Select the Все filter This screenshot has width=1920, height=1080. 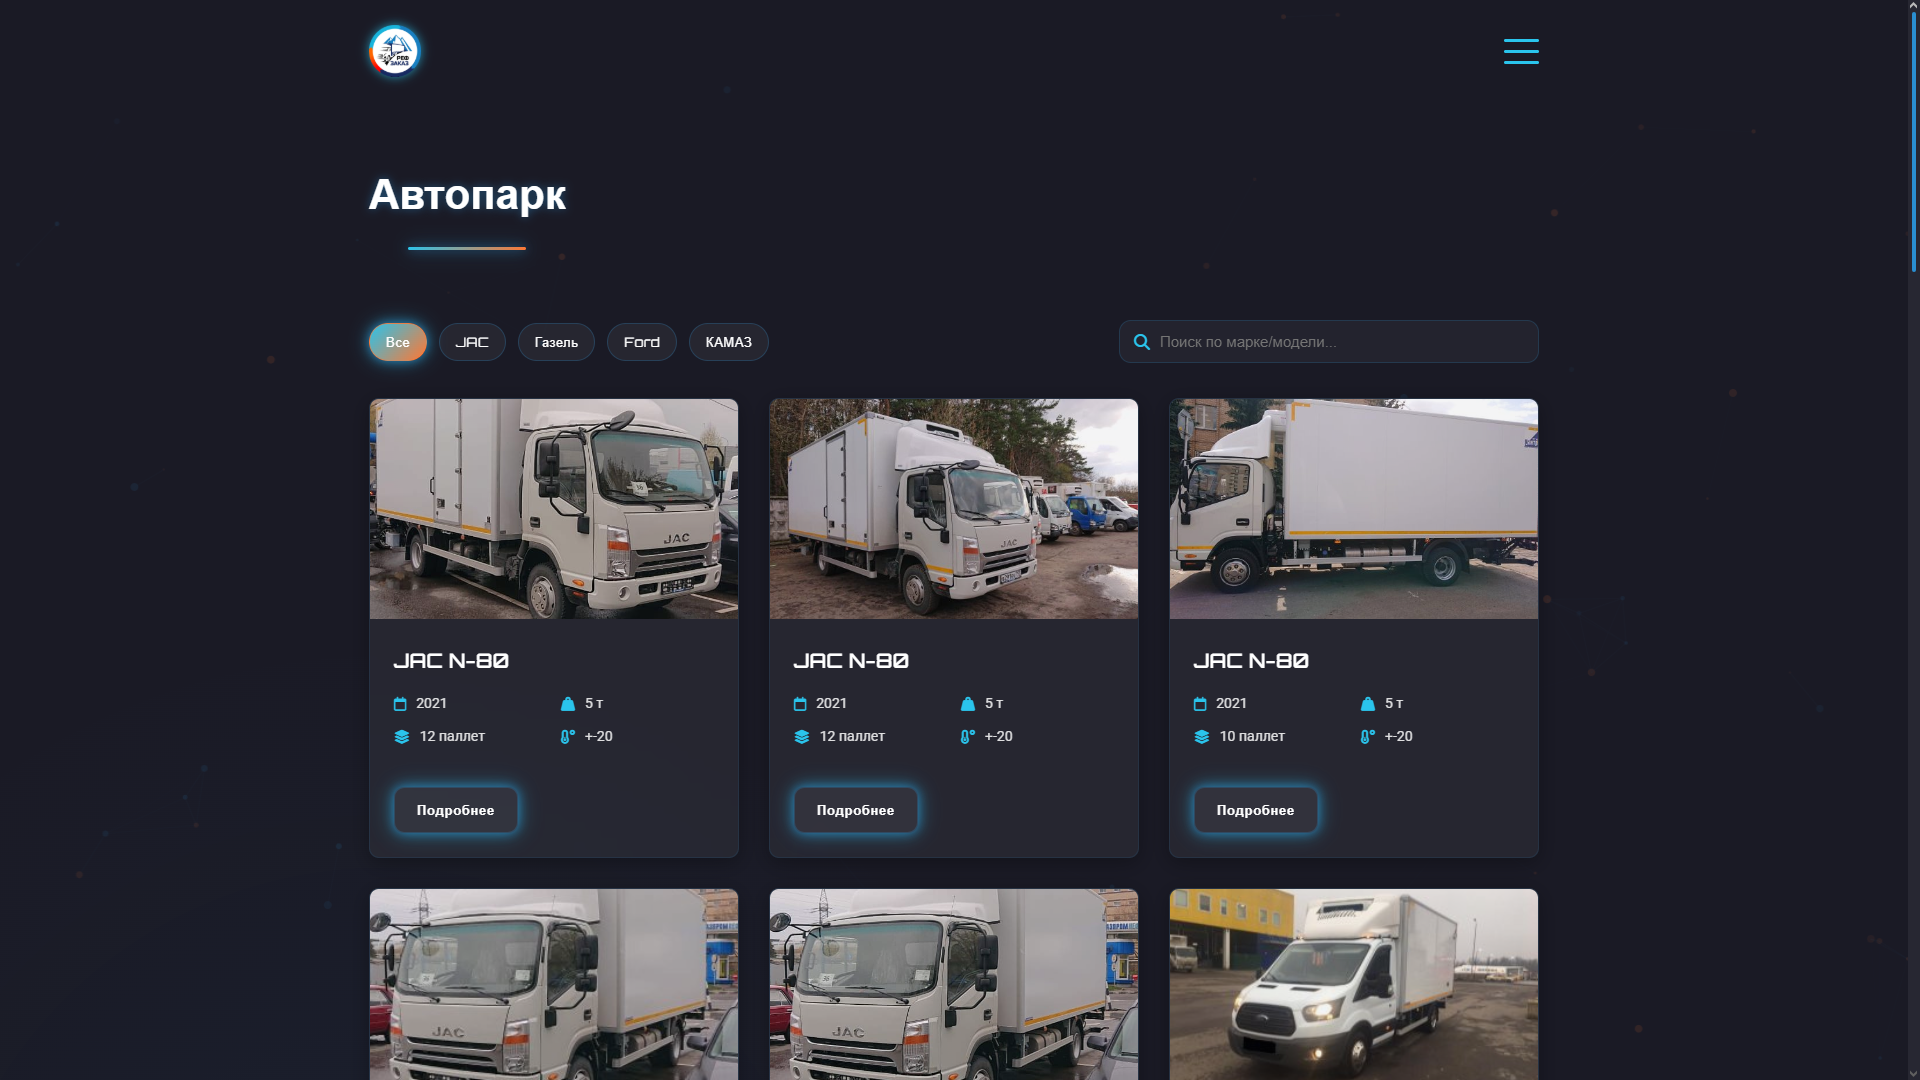pyautogui.click(x=398, y=342)
